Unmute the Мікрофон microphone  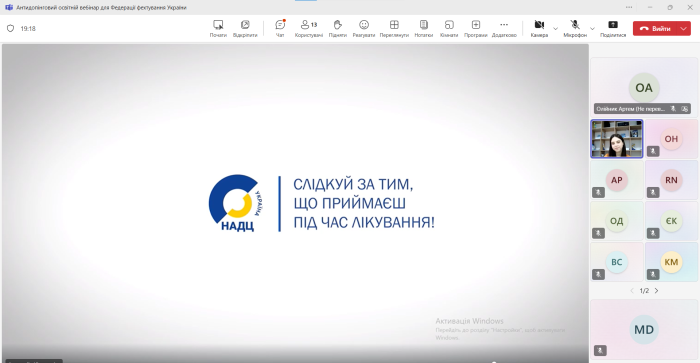(x=575, y=29)
